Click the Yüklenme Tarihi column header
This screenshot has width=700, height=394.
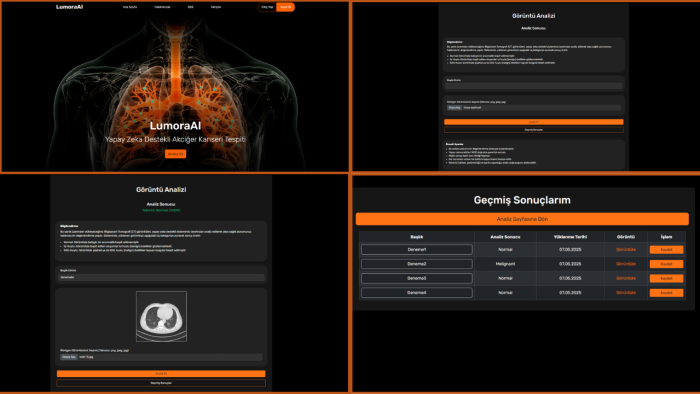point(570,237)
